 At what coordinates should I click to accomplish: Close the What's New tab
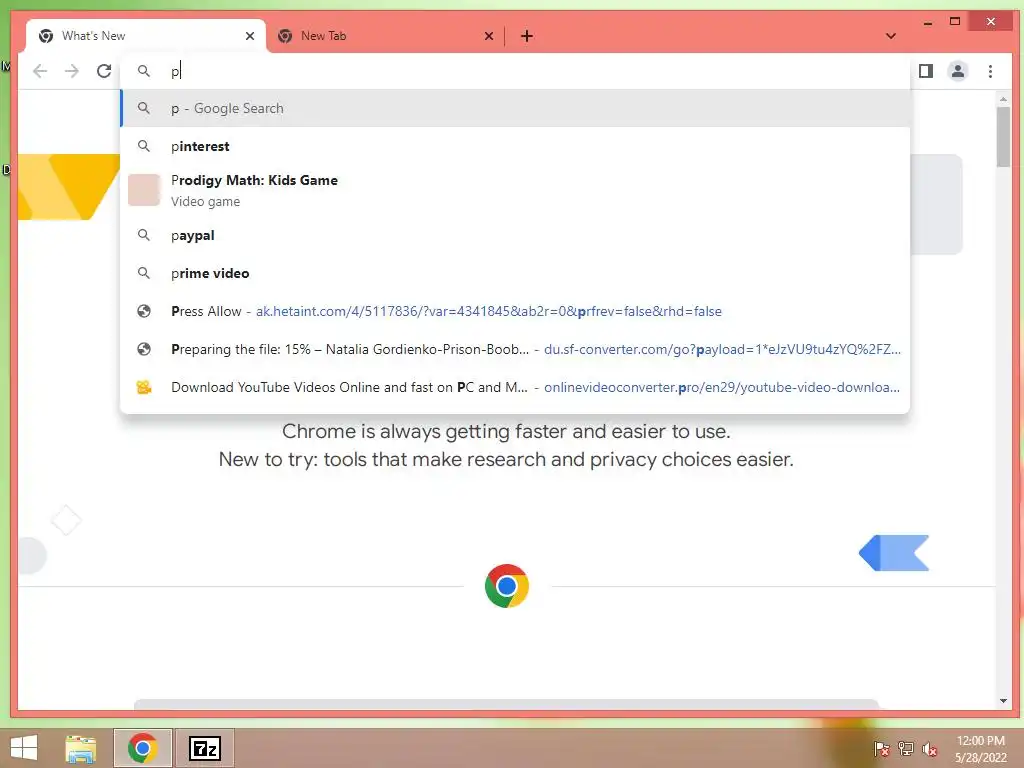[249, 36]
